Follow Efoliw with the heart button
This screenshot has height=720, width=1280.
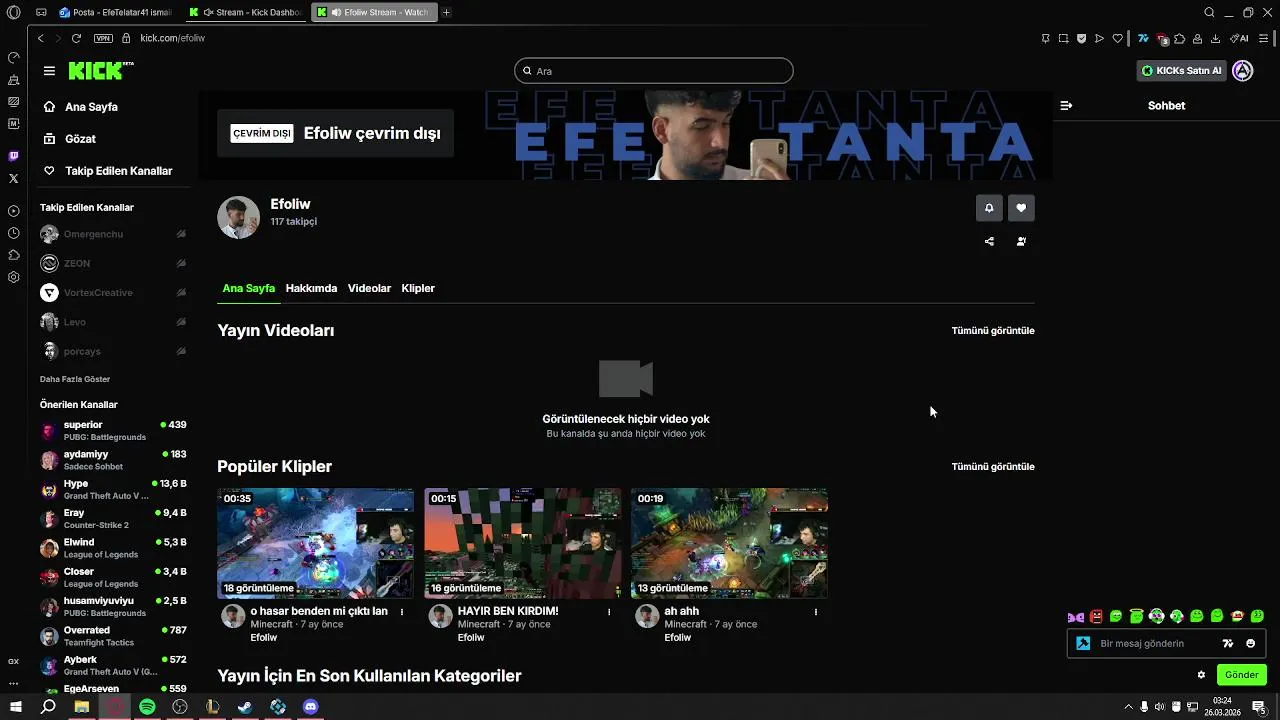pyautogui.click(x=1021, y=208)
